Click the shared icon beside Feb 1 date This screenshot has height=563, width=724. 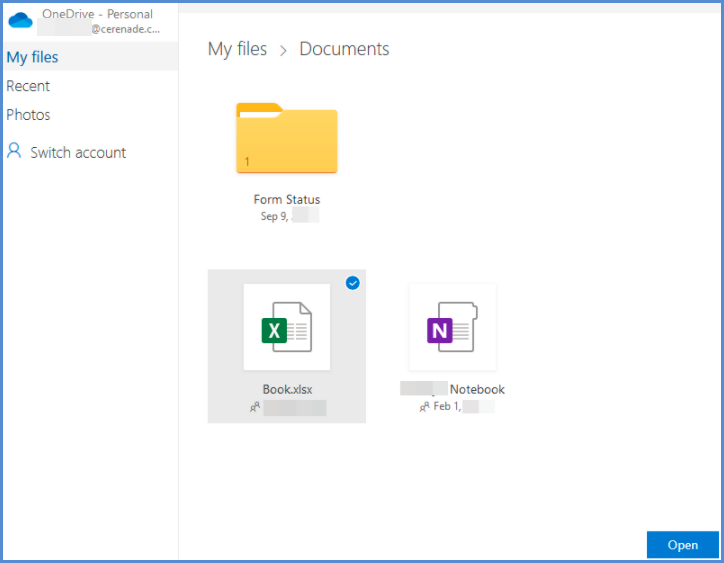pyautogui.click(x=425, y=408)
